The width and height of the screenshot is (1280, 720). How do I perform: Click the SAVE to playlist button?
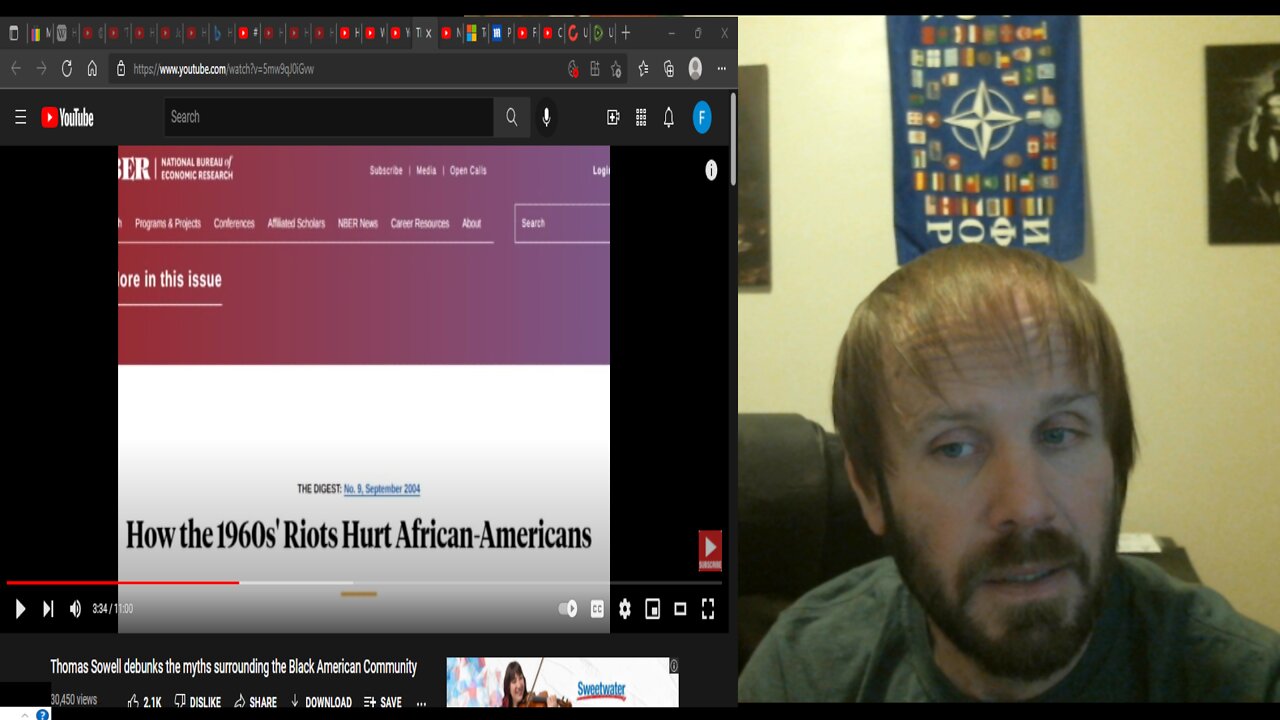pos(383,702)
